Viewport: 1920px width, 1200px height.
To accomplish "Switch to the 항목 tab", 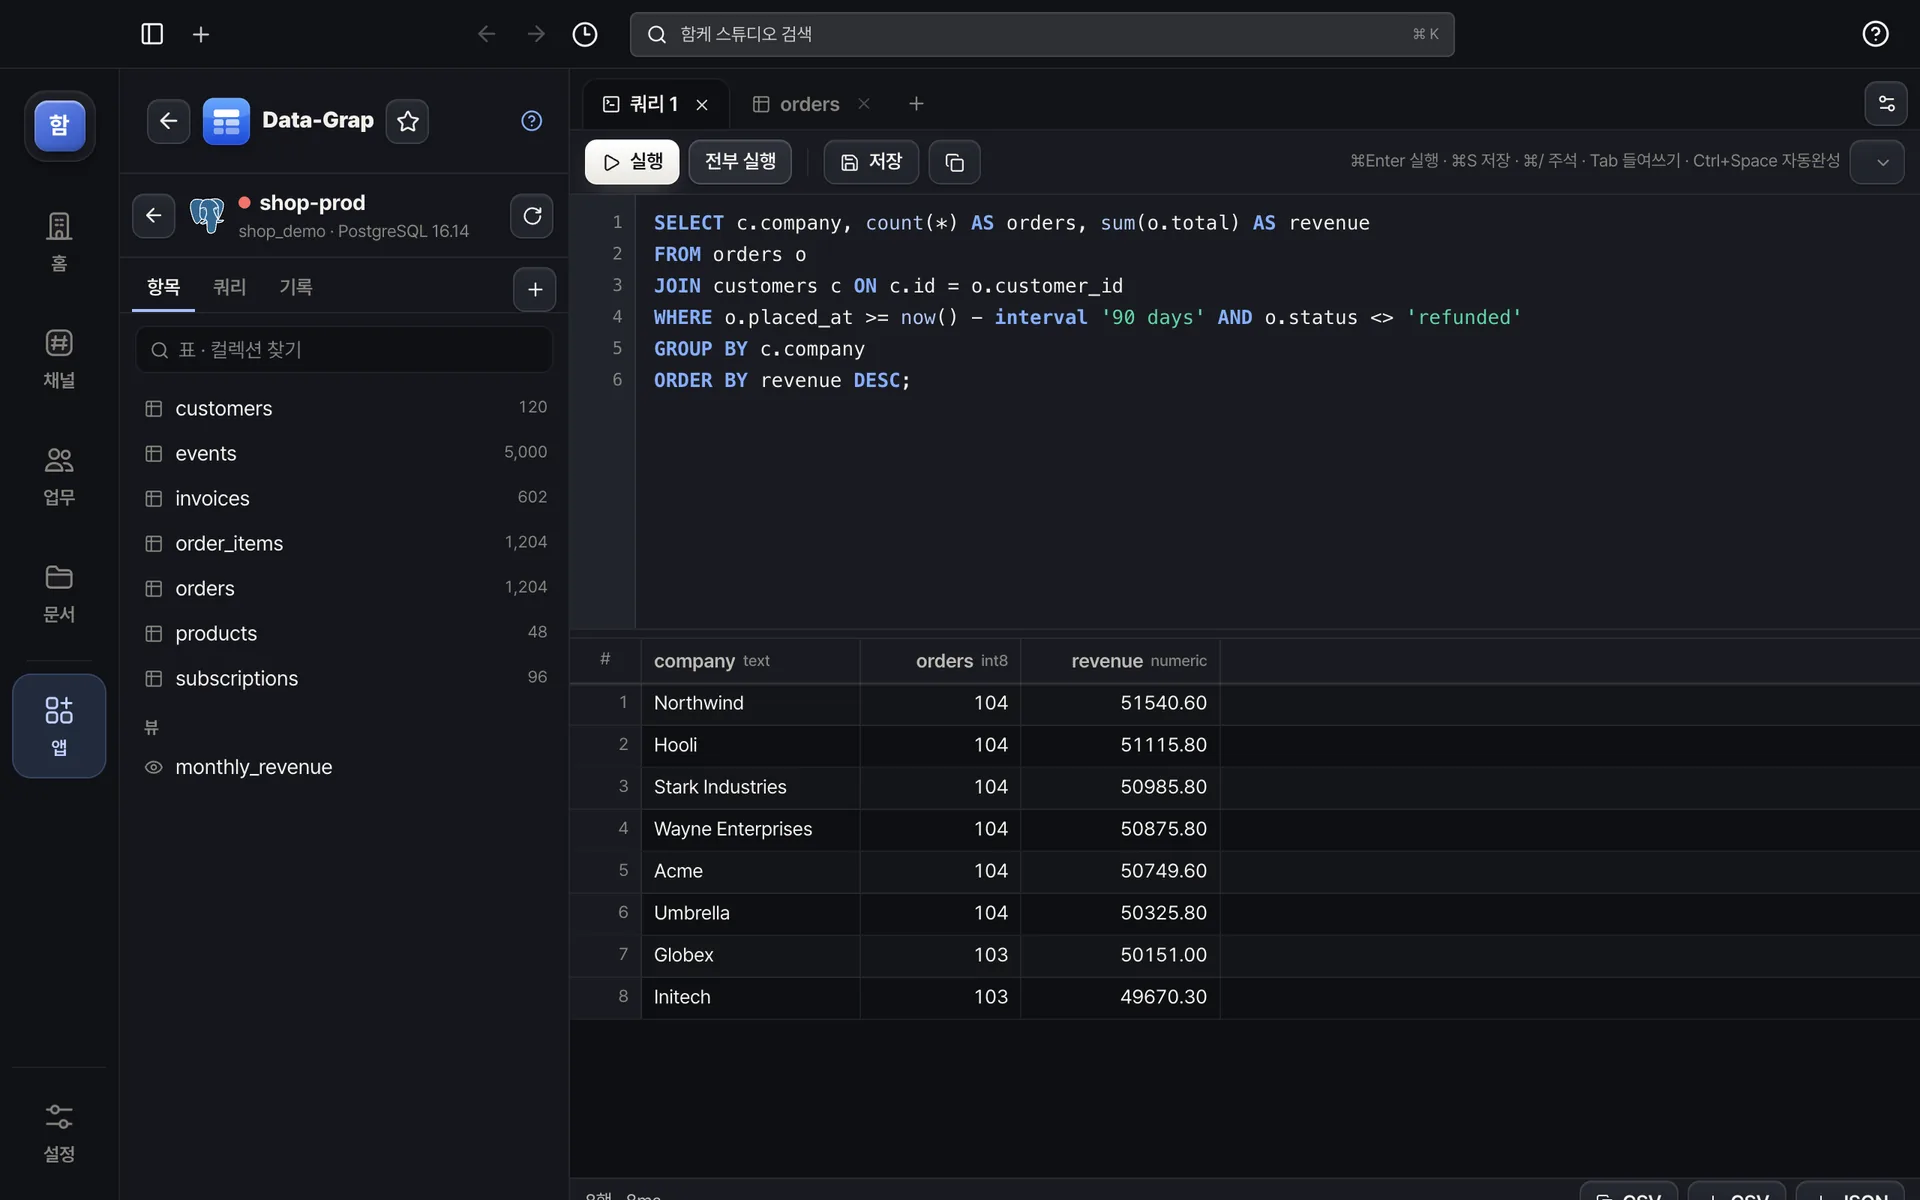I will (163, 288).
